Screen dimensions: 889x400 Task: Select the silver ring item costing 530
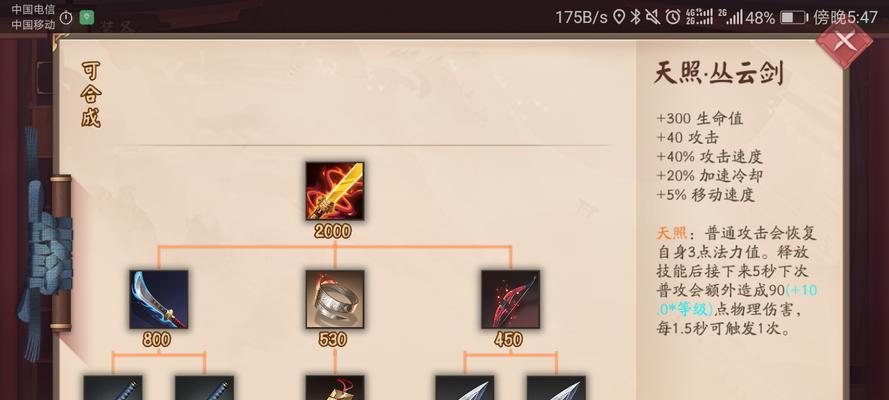[335, 300]
